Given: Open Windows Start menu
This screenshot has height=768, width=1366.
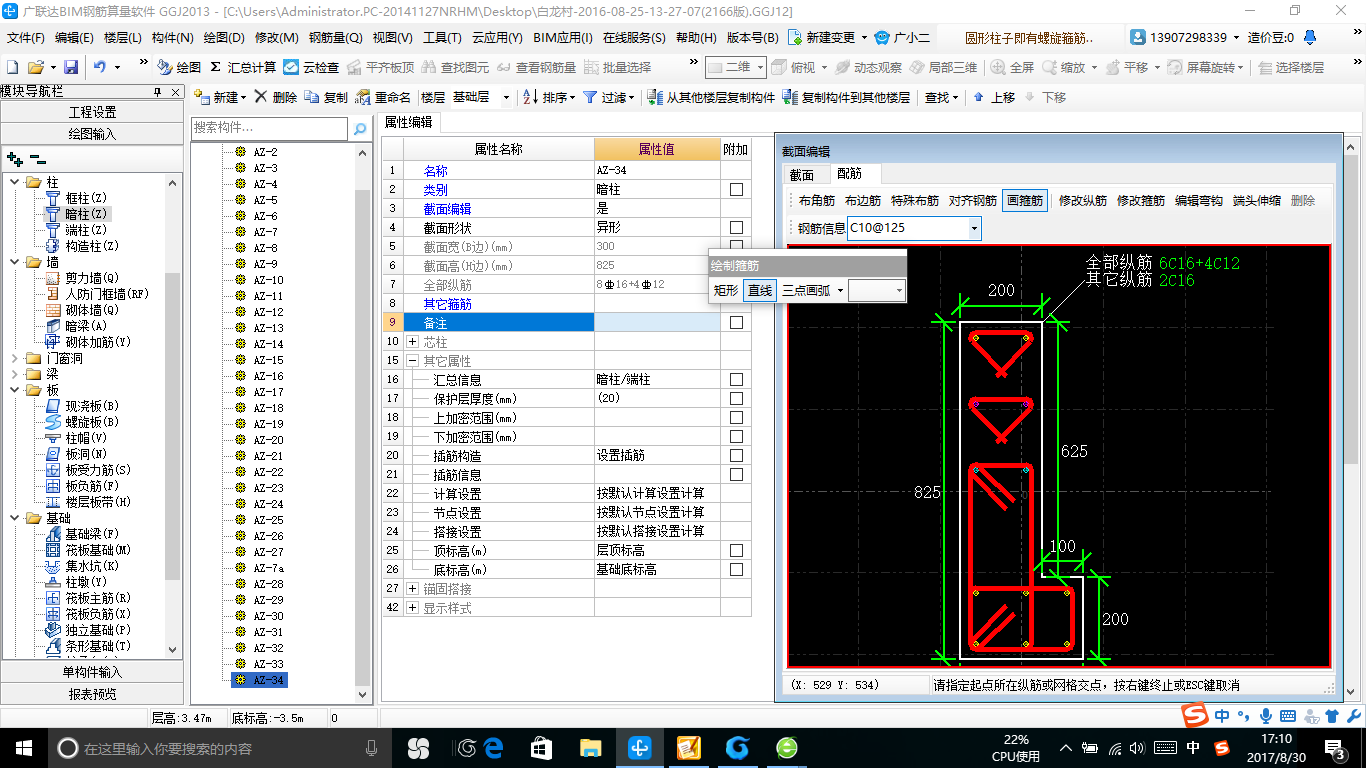Looking at the screenshot, I should 22,747.
